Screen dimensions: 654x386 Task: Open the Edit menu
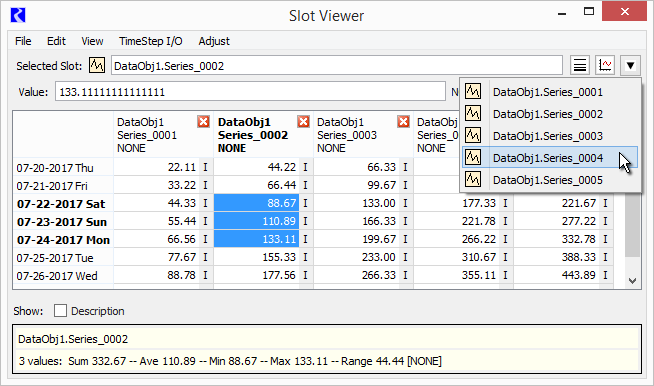point(56,41)
